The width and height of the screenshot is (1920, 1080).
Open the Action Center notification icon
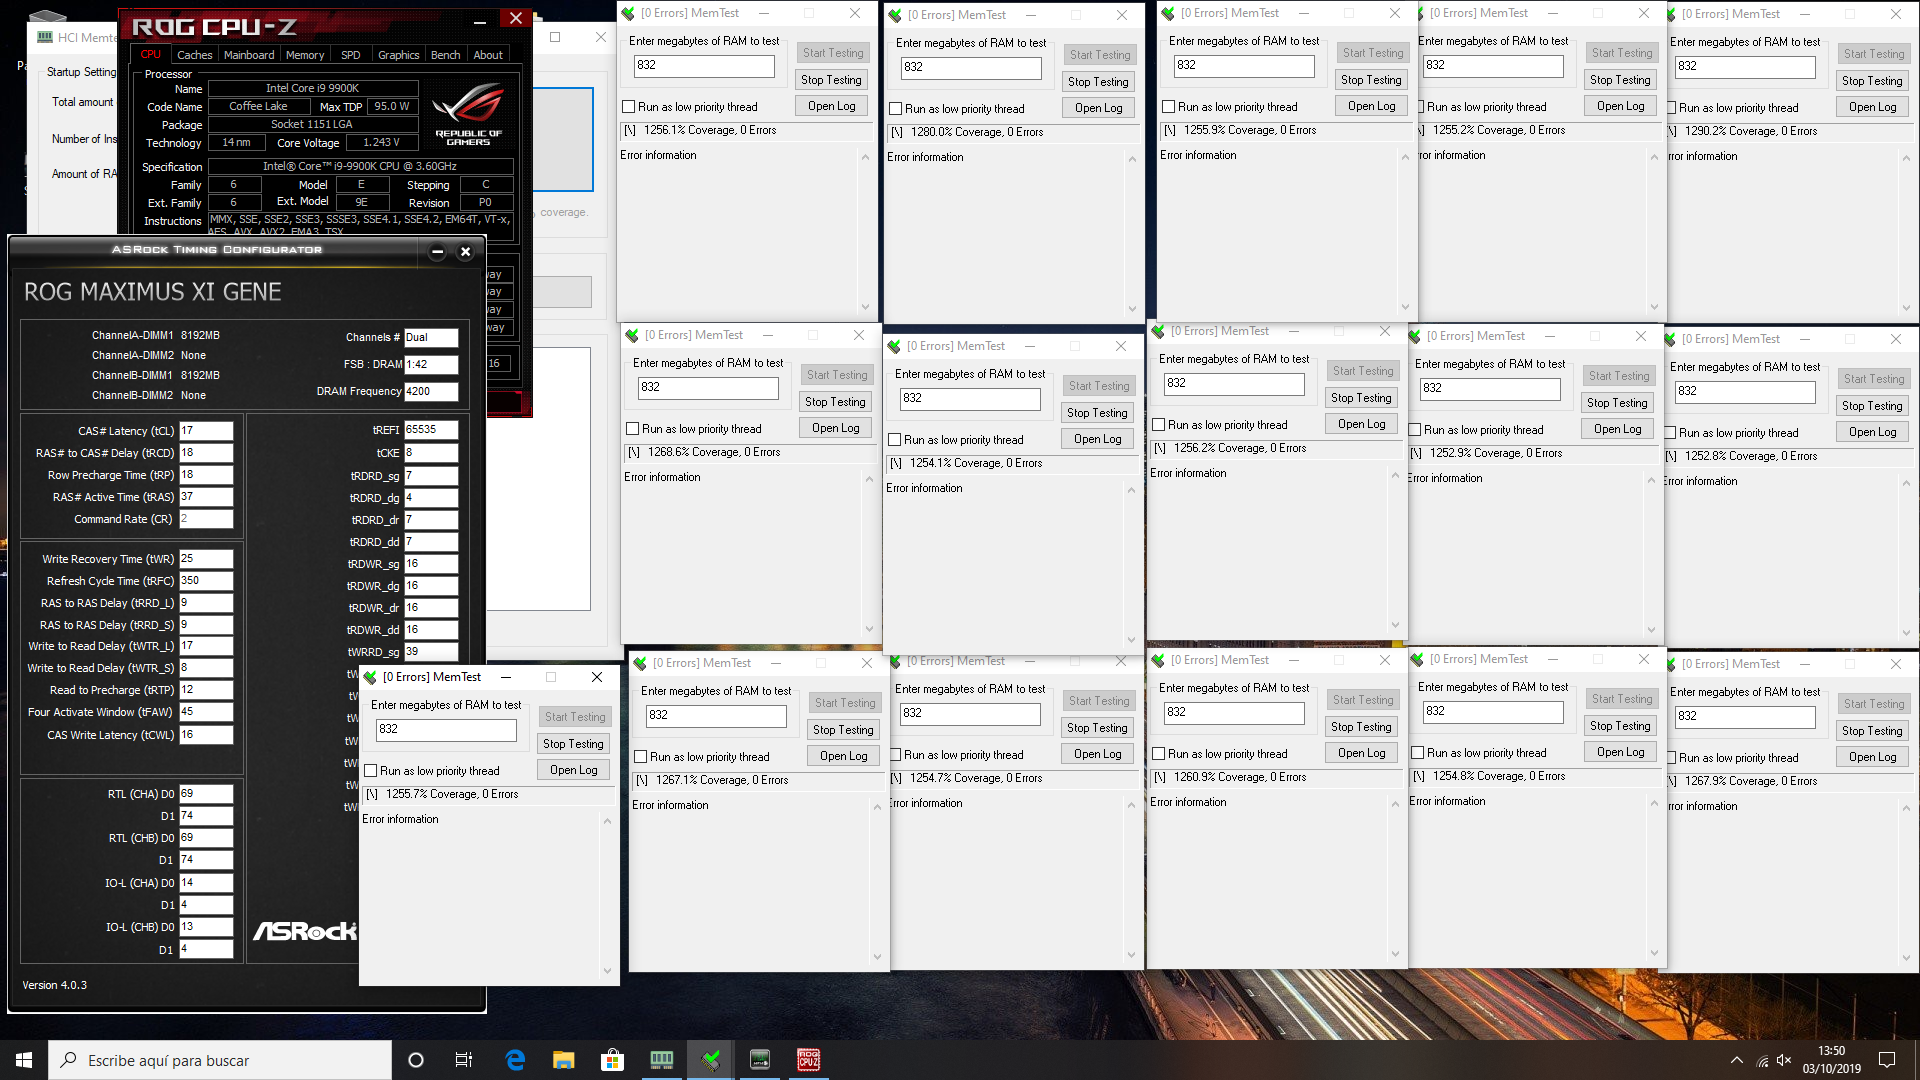tap(1886, 1060)
